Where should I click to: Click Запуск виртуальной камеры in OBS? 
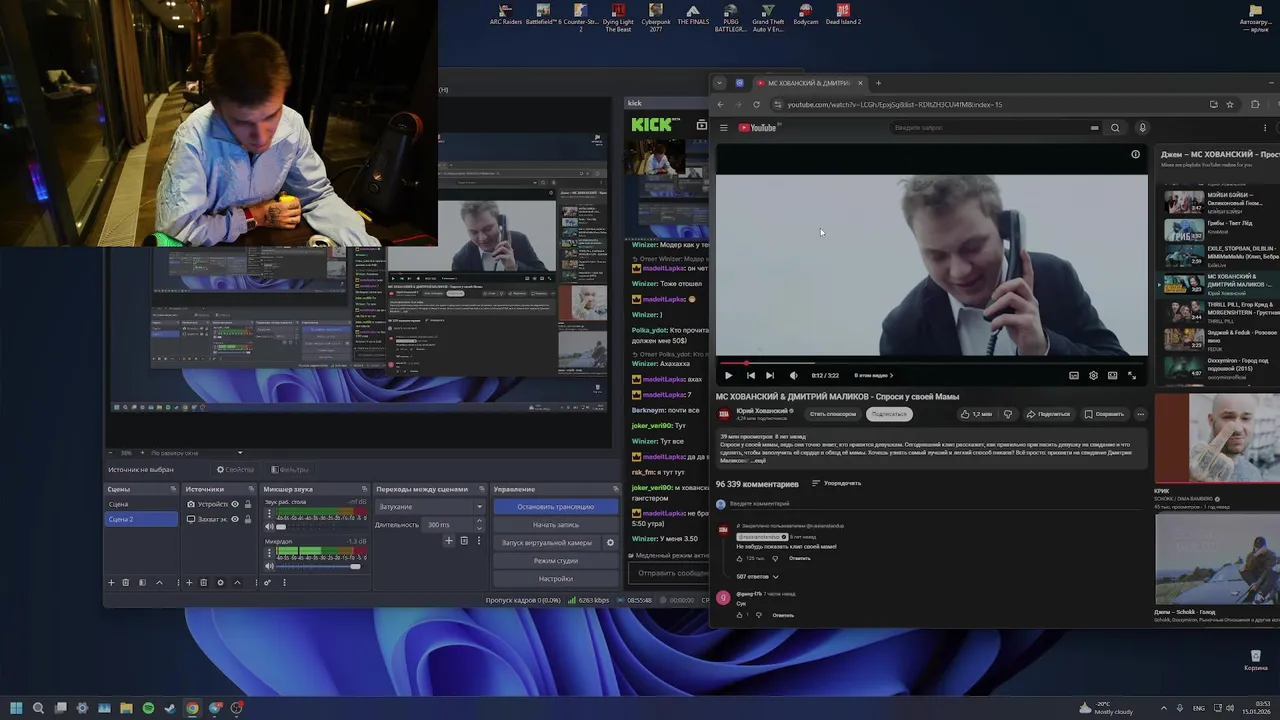click(547, 542)
